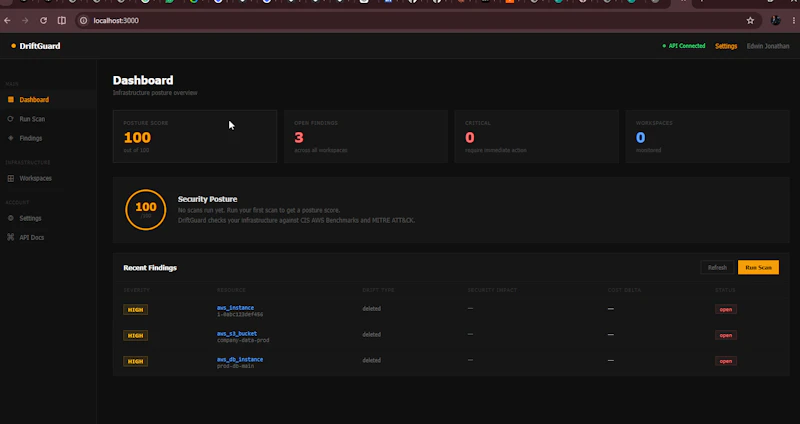This screenshot has height=424, width=800.
Task: Open the aws_db_instance resource link
Action: pos(240,359)
